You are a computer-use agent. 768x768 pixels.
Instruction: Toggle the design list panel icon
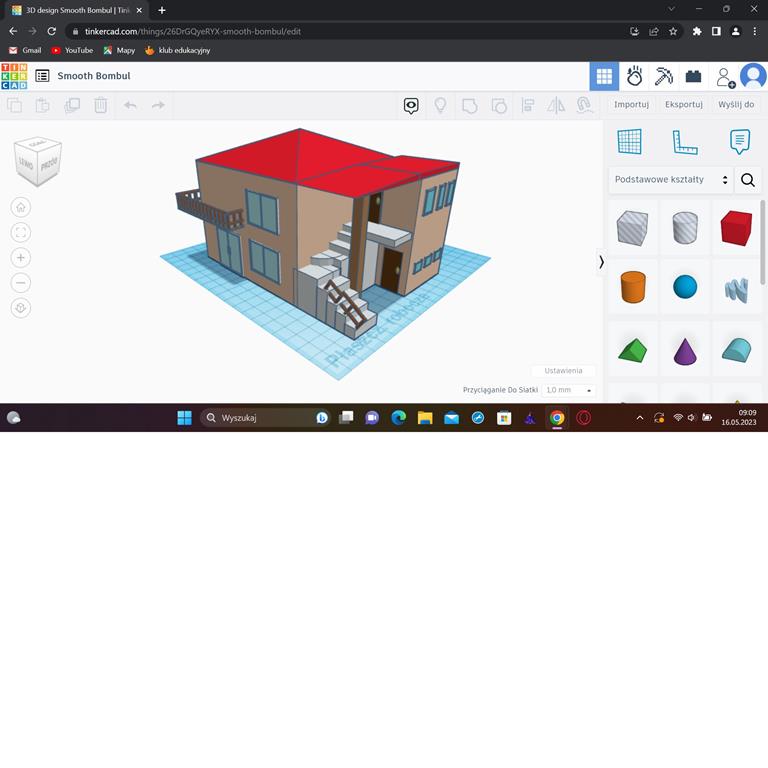pos(42,76)
